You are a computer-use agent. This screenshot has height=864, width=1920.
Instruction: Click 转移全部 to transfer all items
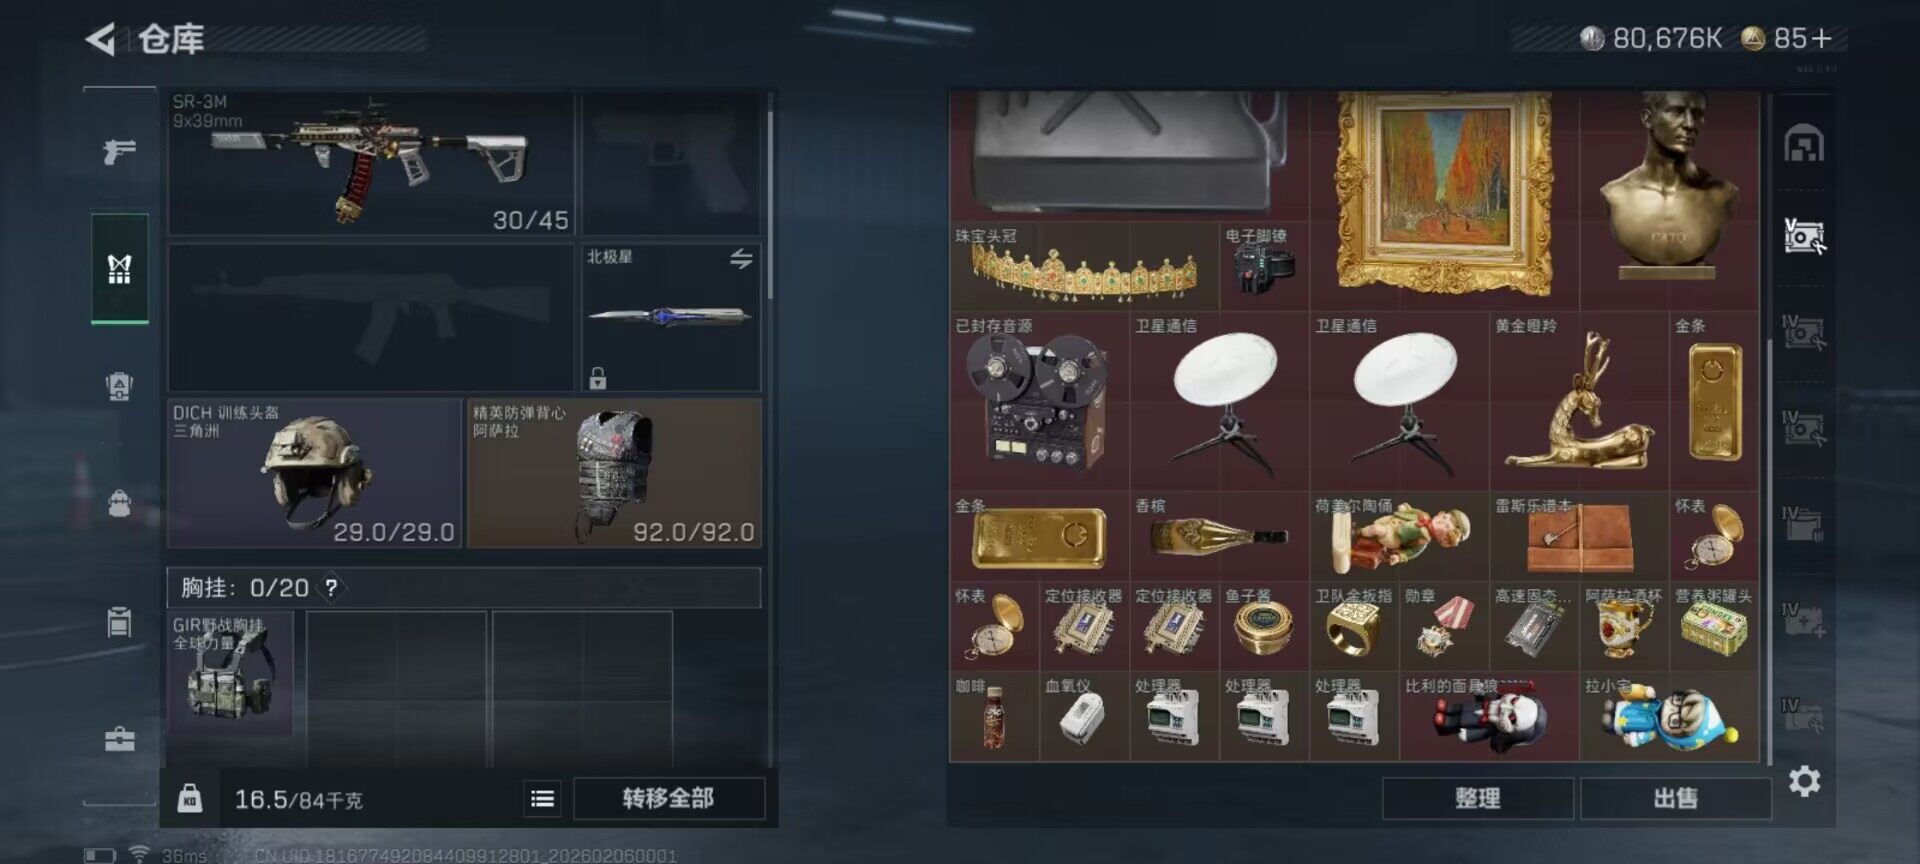pyautogui.click(x=668, y=798)
